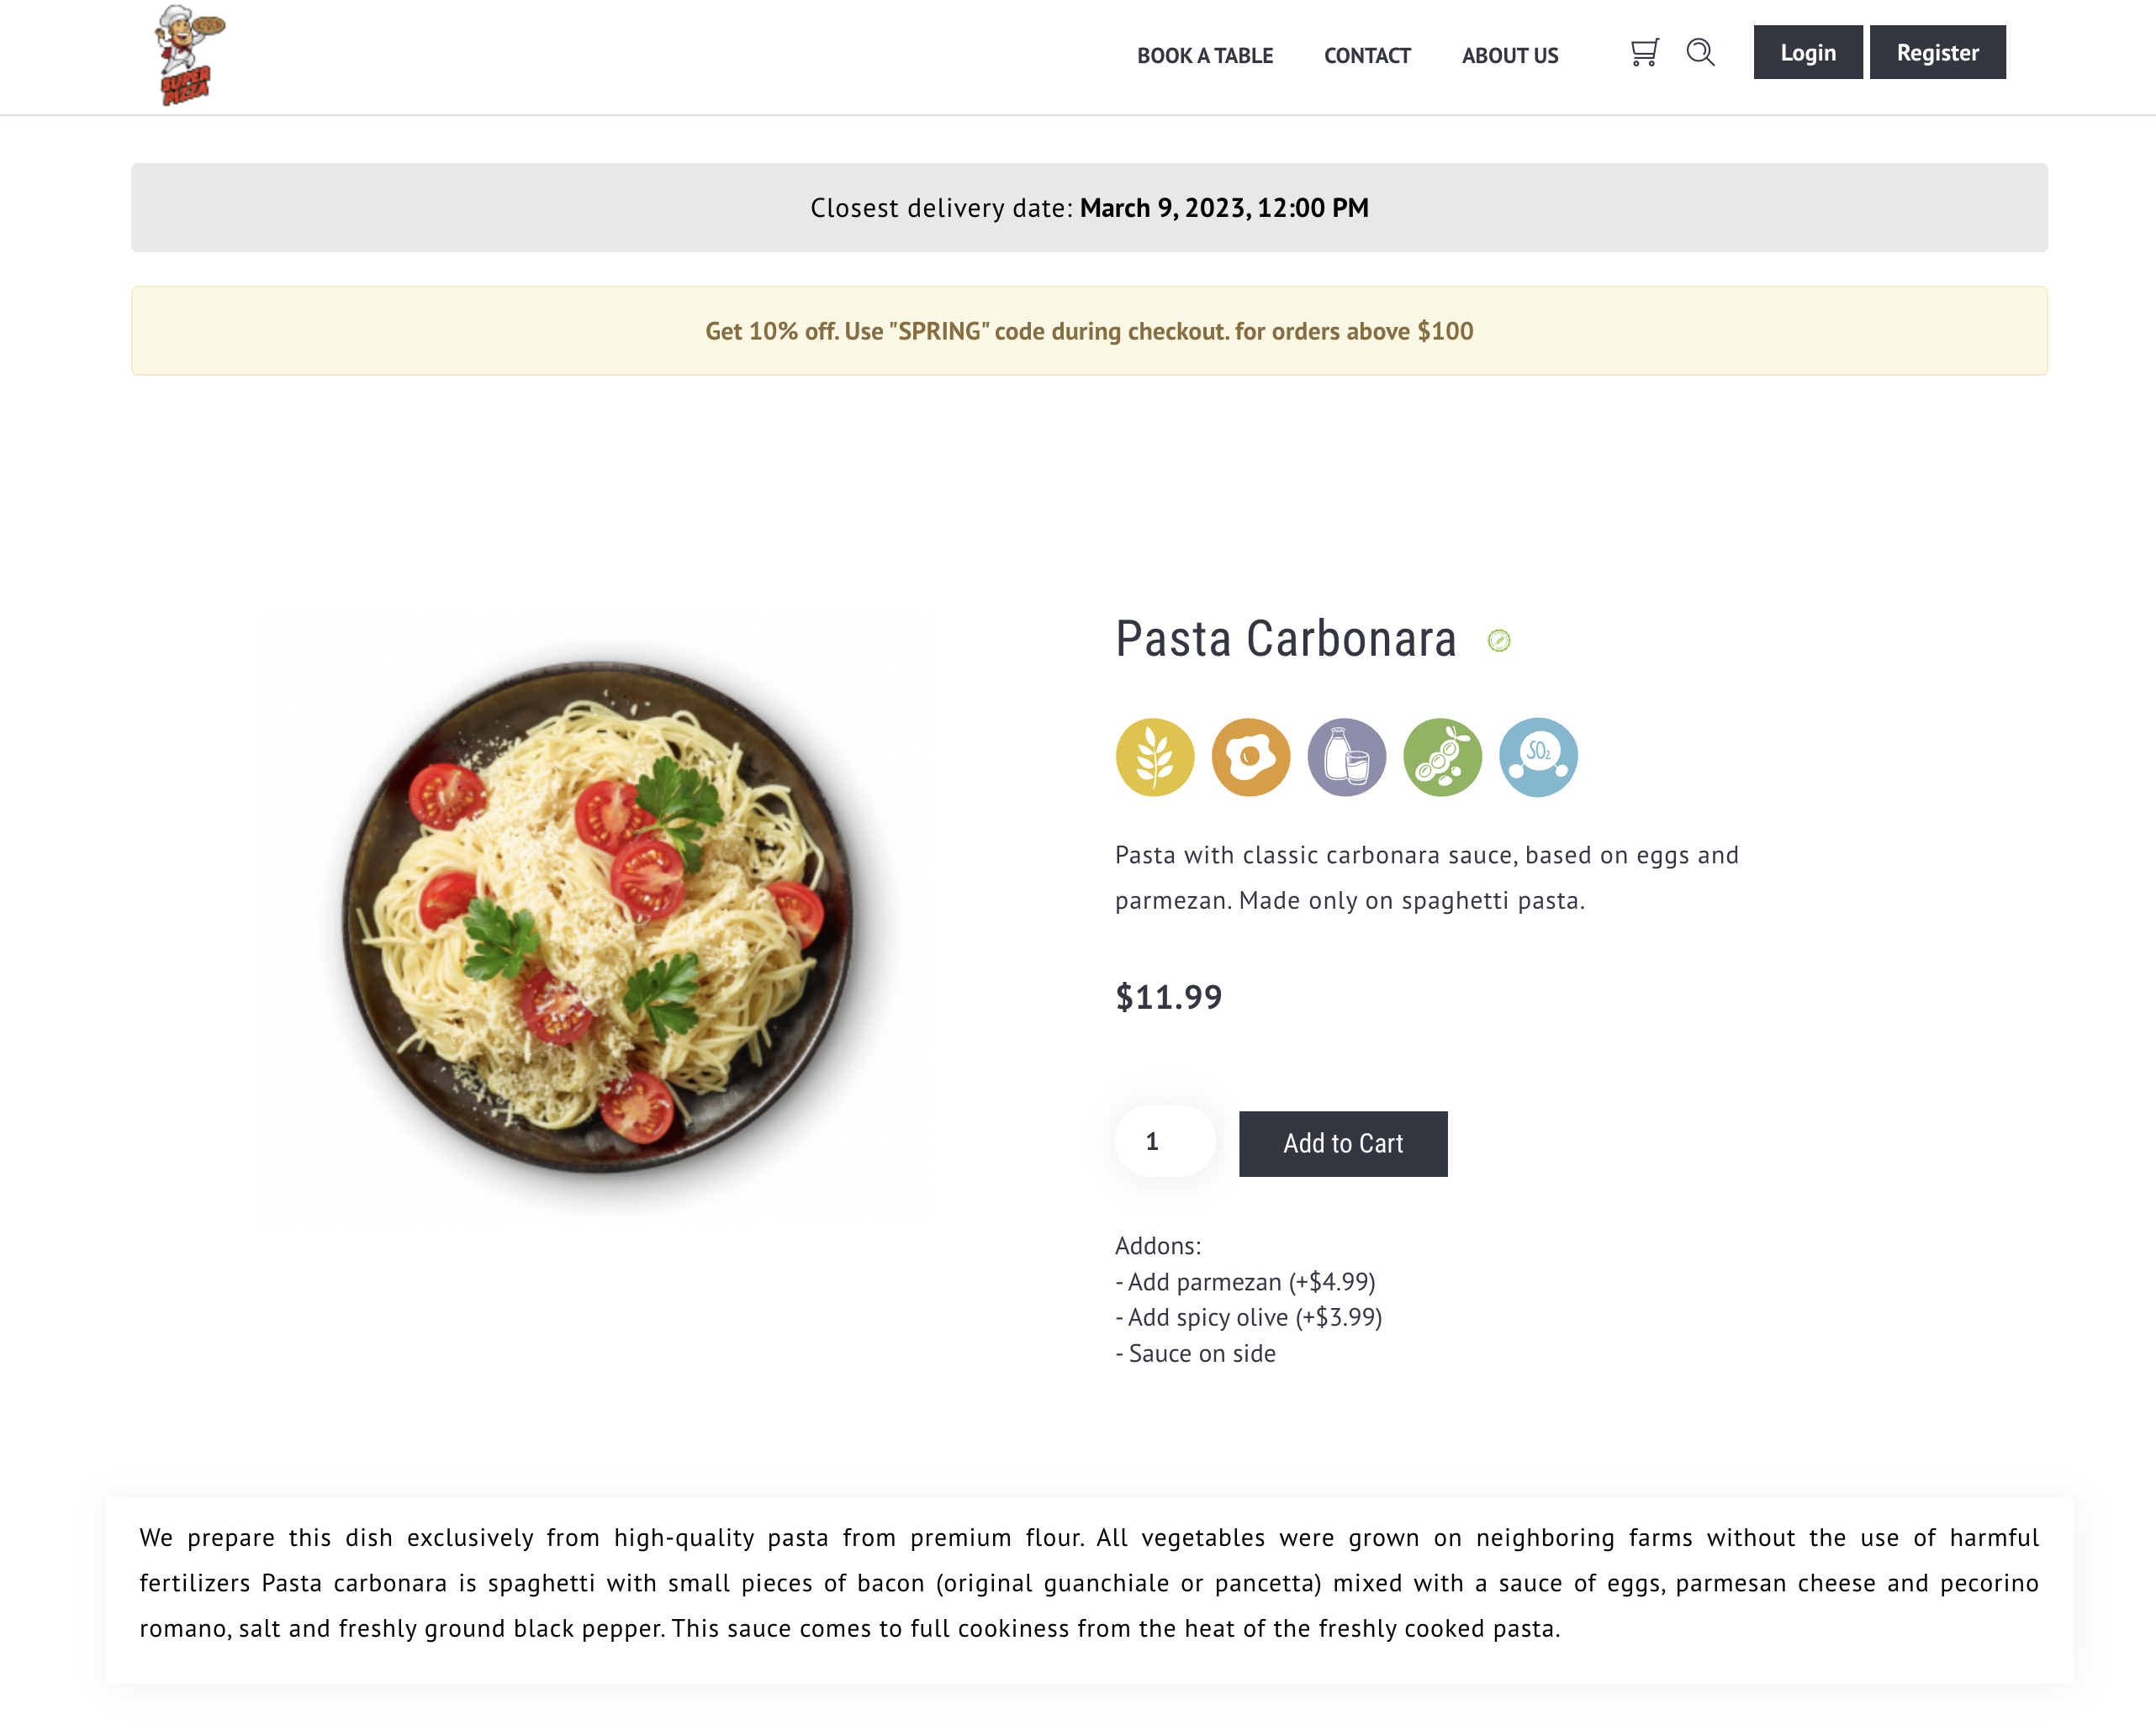Click the search magnifier icon

click(x=1700, y=53)
